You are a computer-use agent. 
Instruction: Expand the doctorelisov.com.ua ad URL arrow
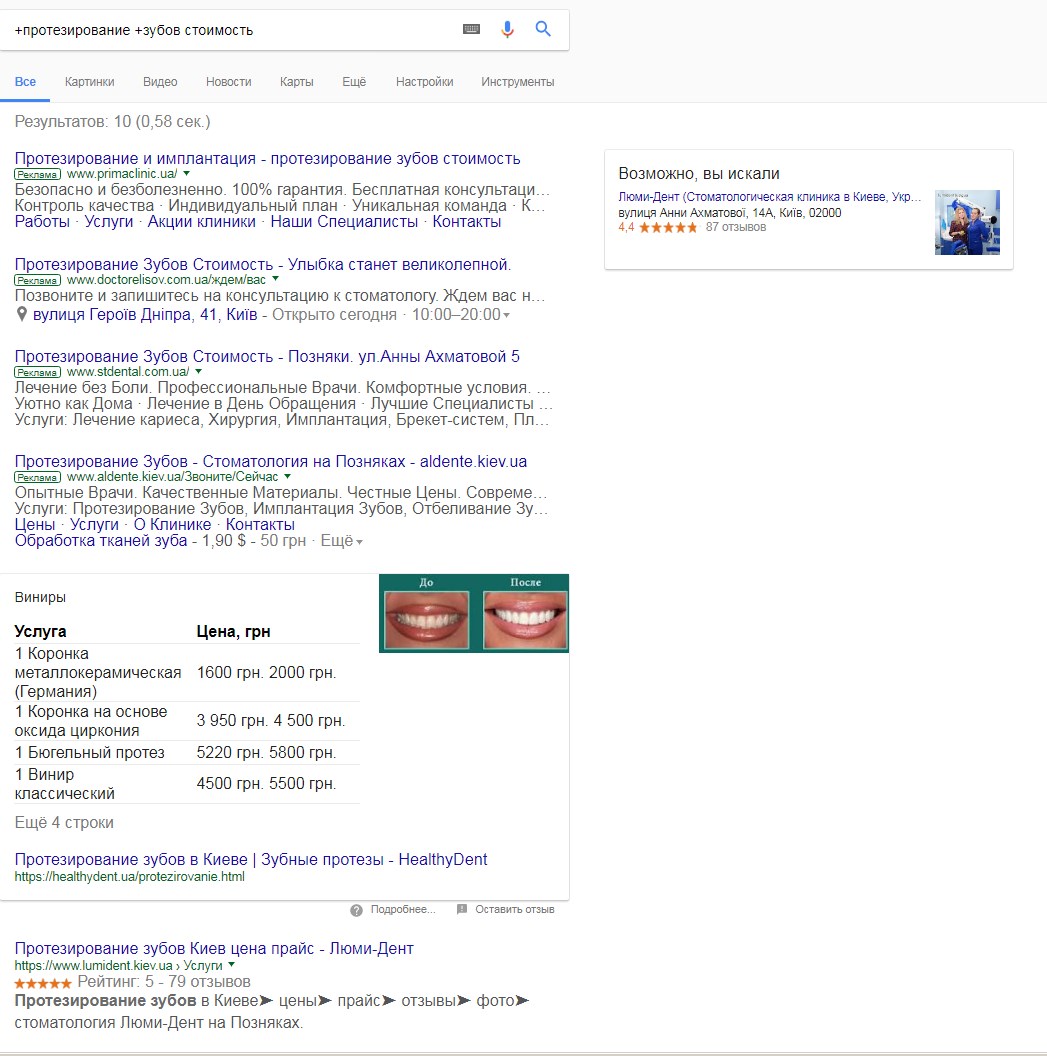[275, 279]
